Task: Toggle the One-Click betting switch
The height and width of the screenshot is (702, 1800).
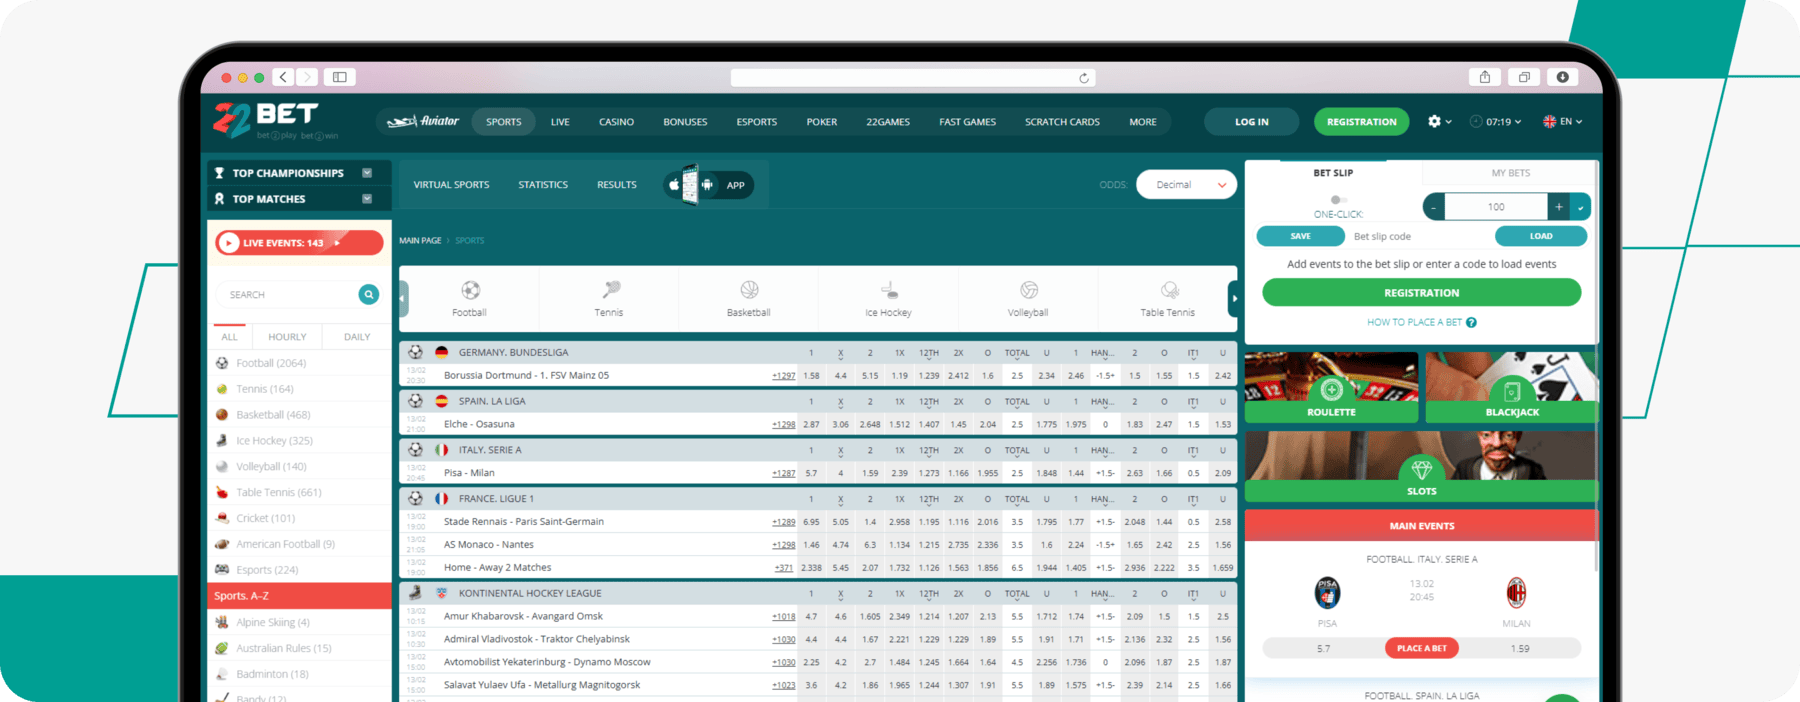Action: [1338, 200]
